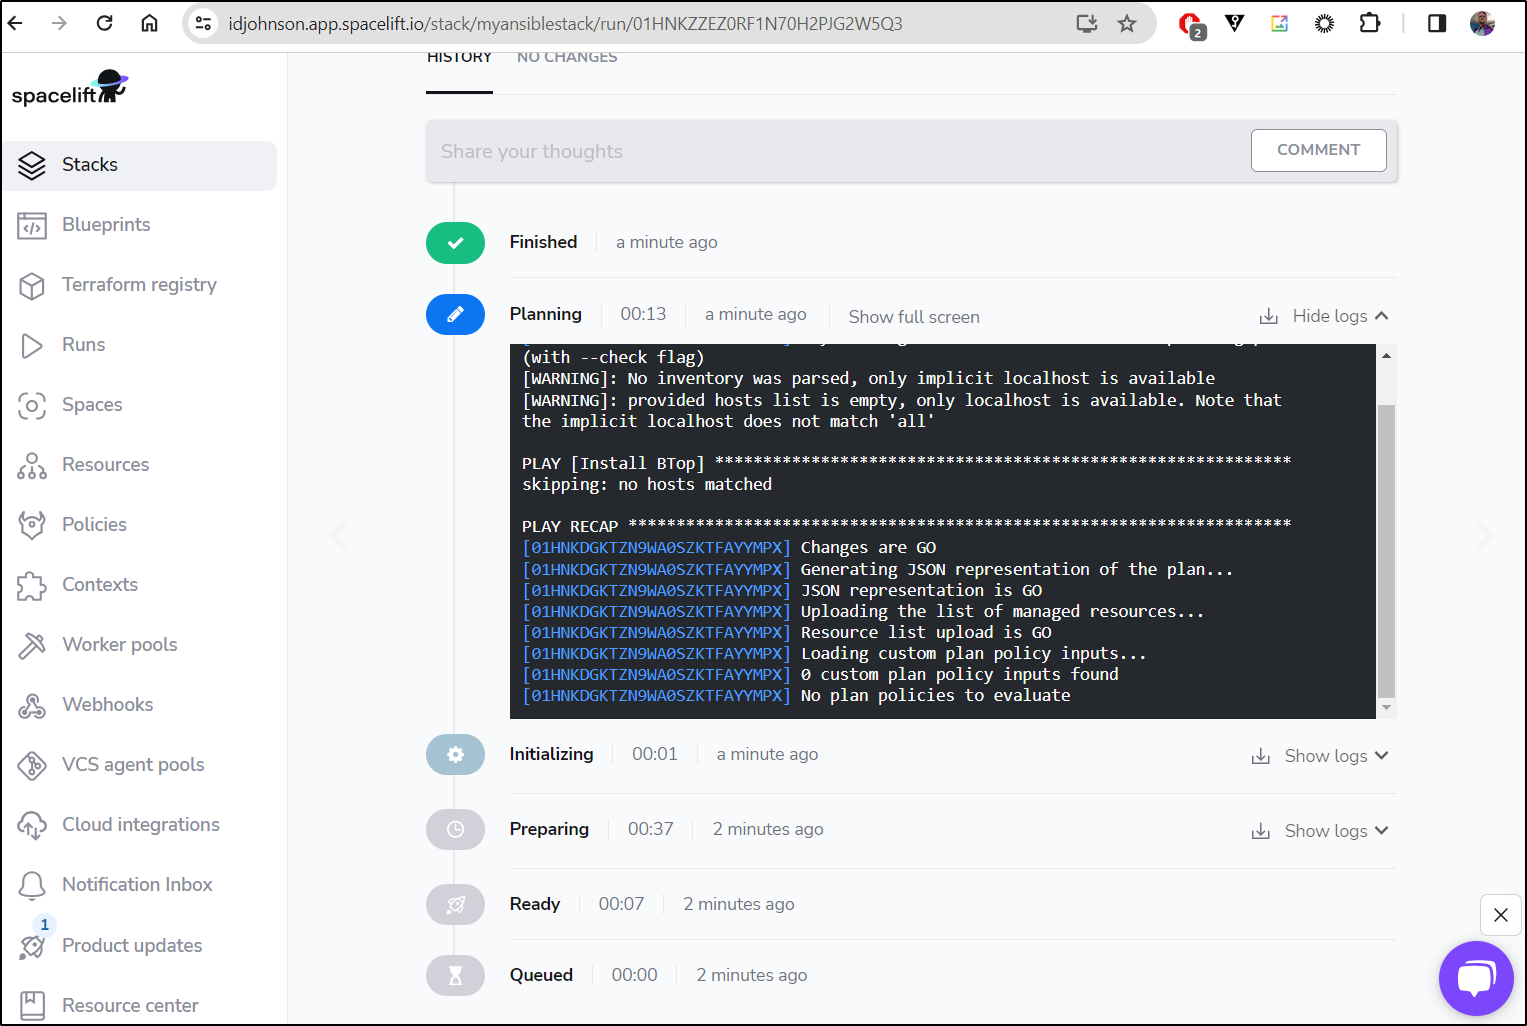
Task: Click 'No plan policies to evaluate' log line
Action: (x=935, y=695)
